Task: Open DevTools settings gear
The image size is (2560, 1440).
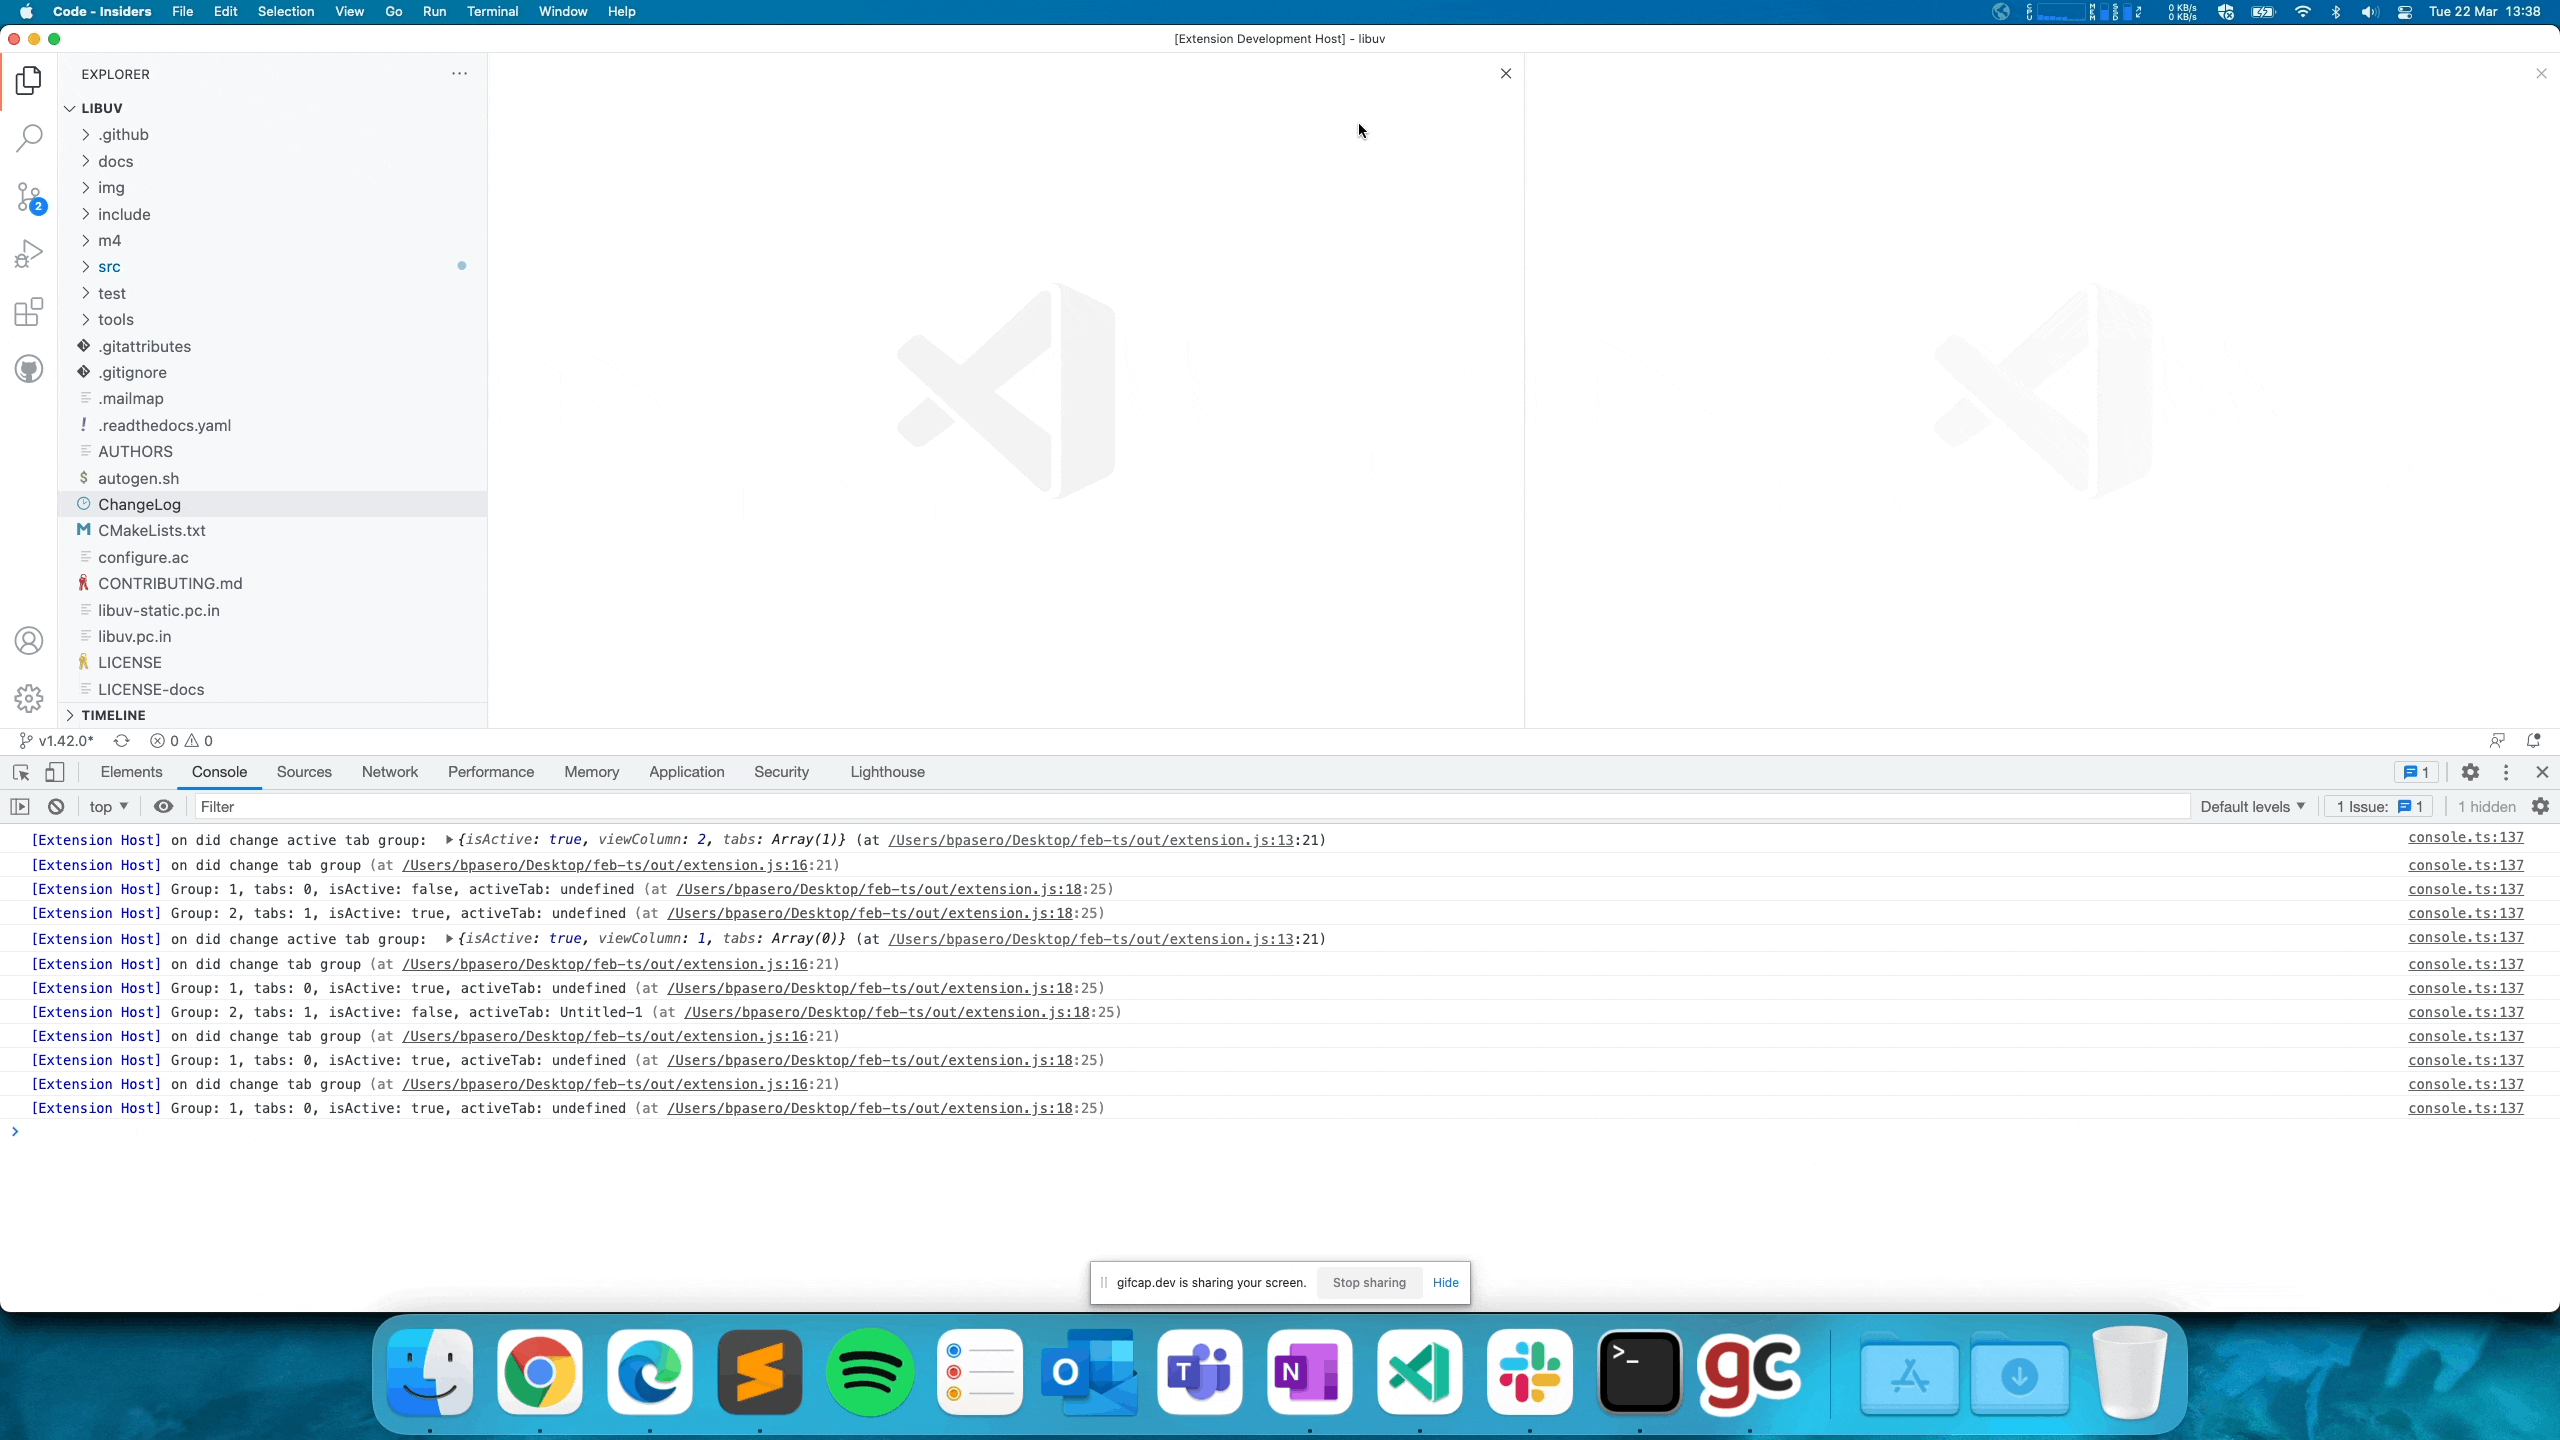Action: 2470,772
